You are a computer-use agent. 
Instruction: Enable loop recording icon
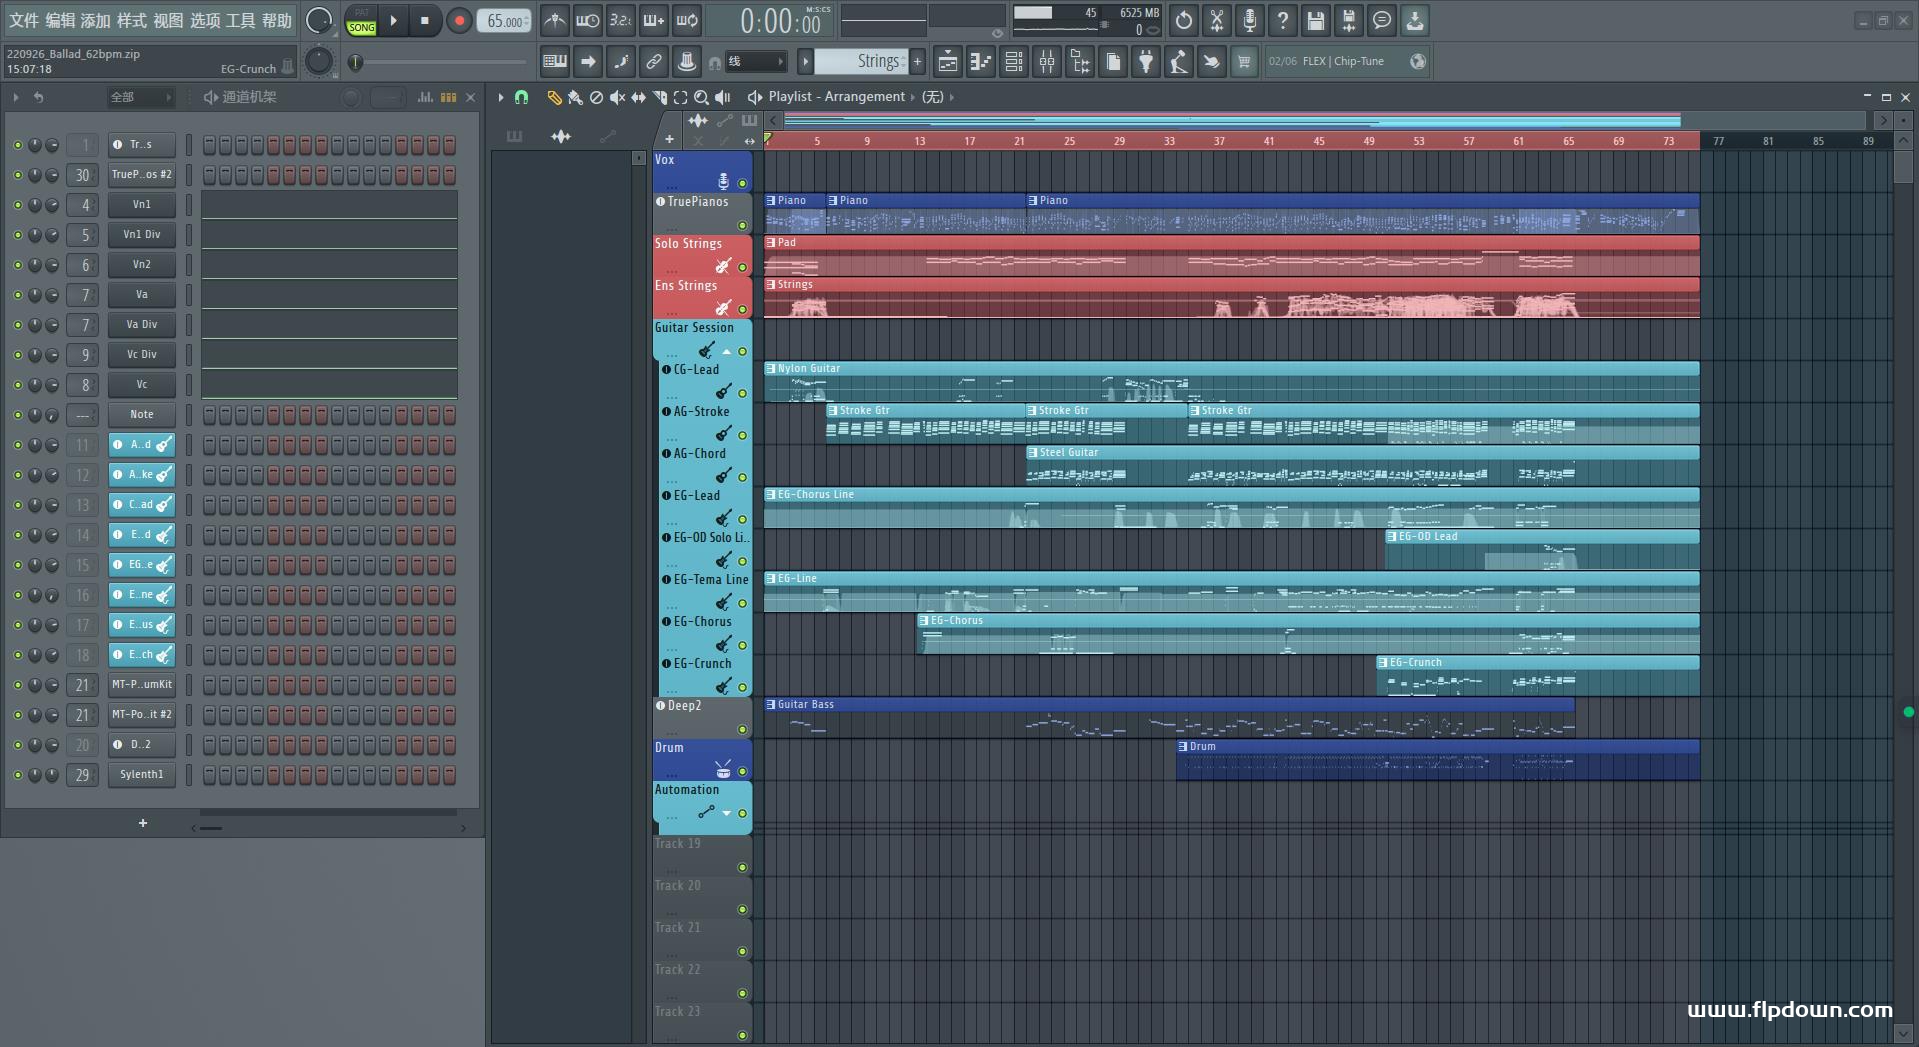tap(687, 20)
